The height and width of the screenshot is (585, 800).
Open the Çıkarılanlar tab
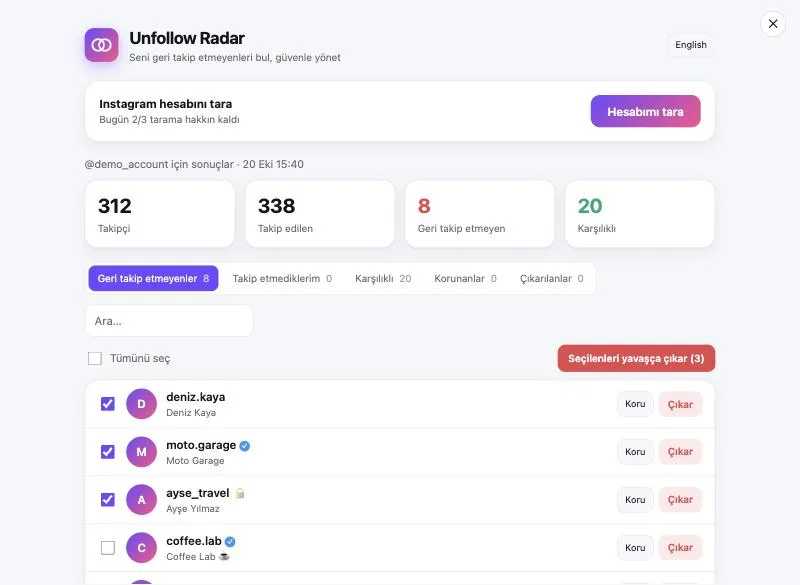[x=552, y=278]
